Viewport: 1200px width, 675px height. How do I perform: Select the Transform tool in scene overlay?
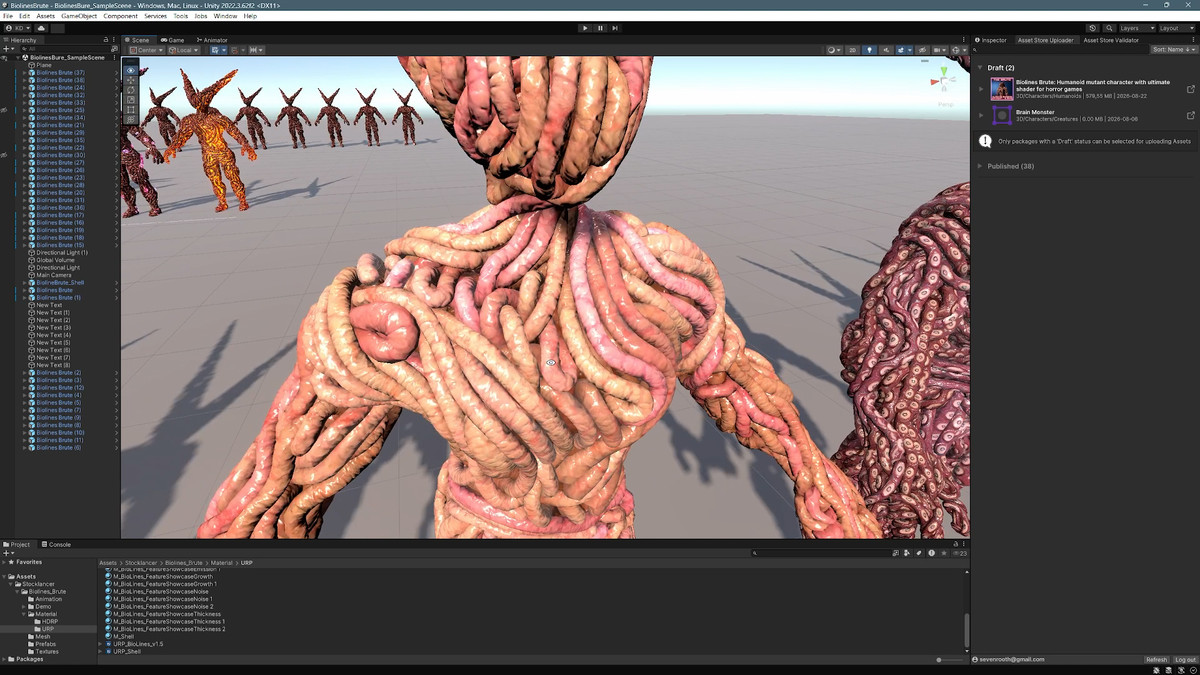130,120
